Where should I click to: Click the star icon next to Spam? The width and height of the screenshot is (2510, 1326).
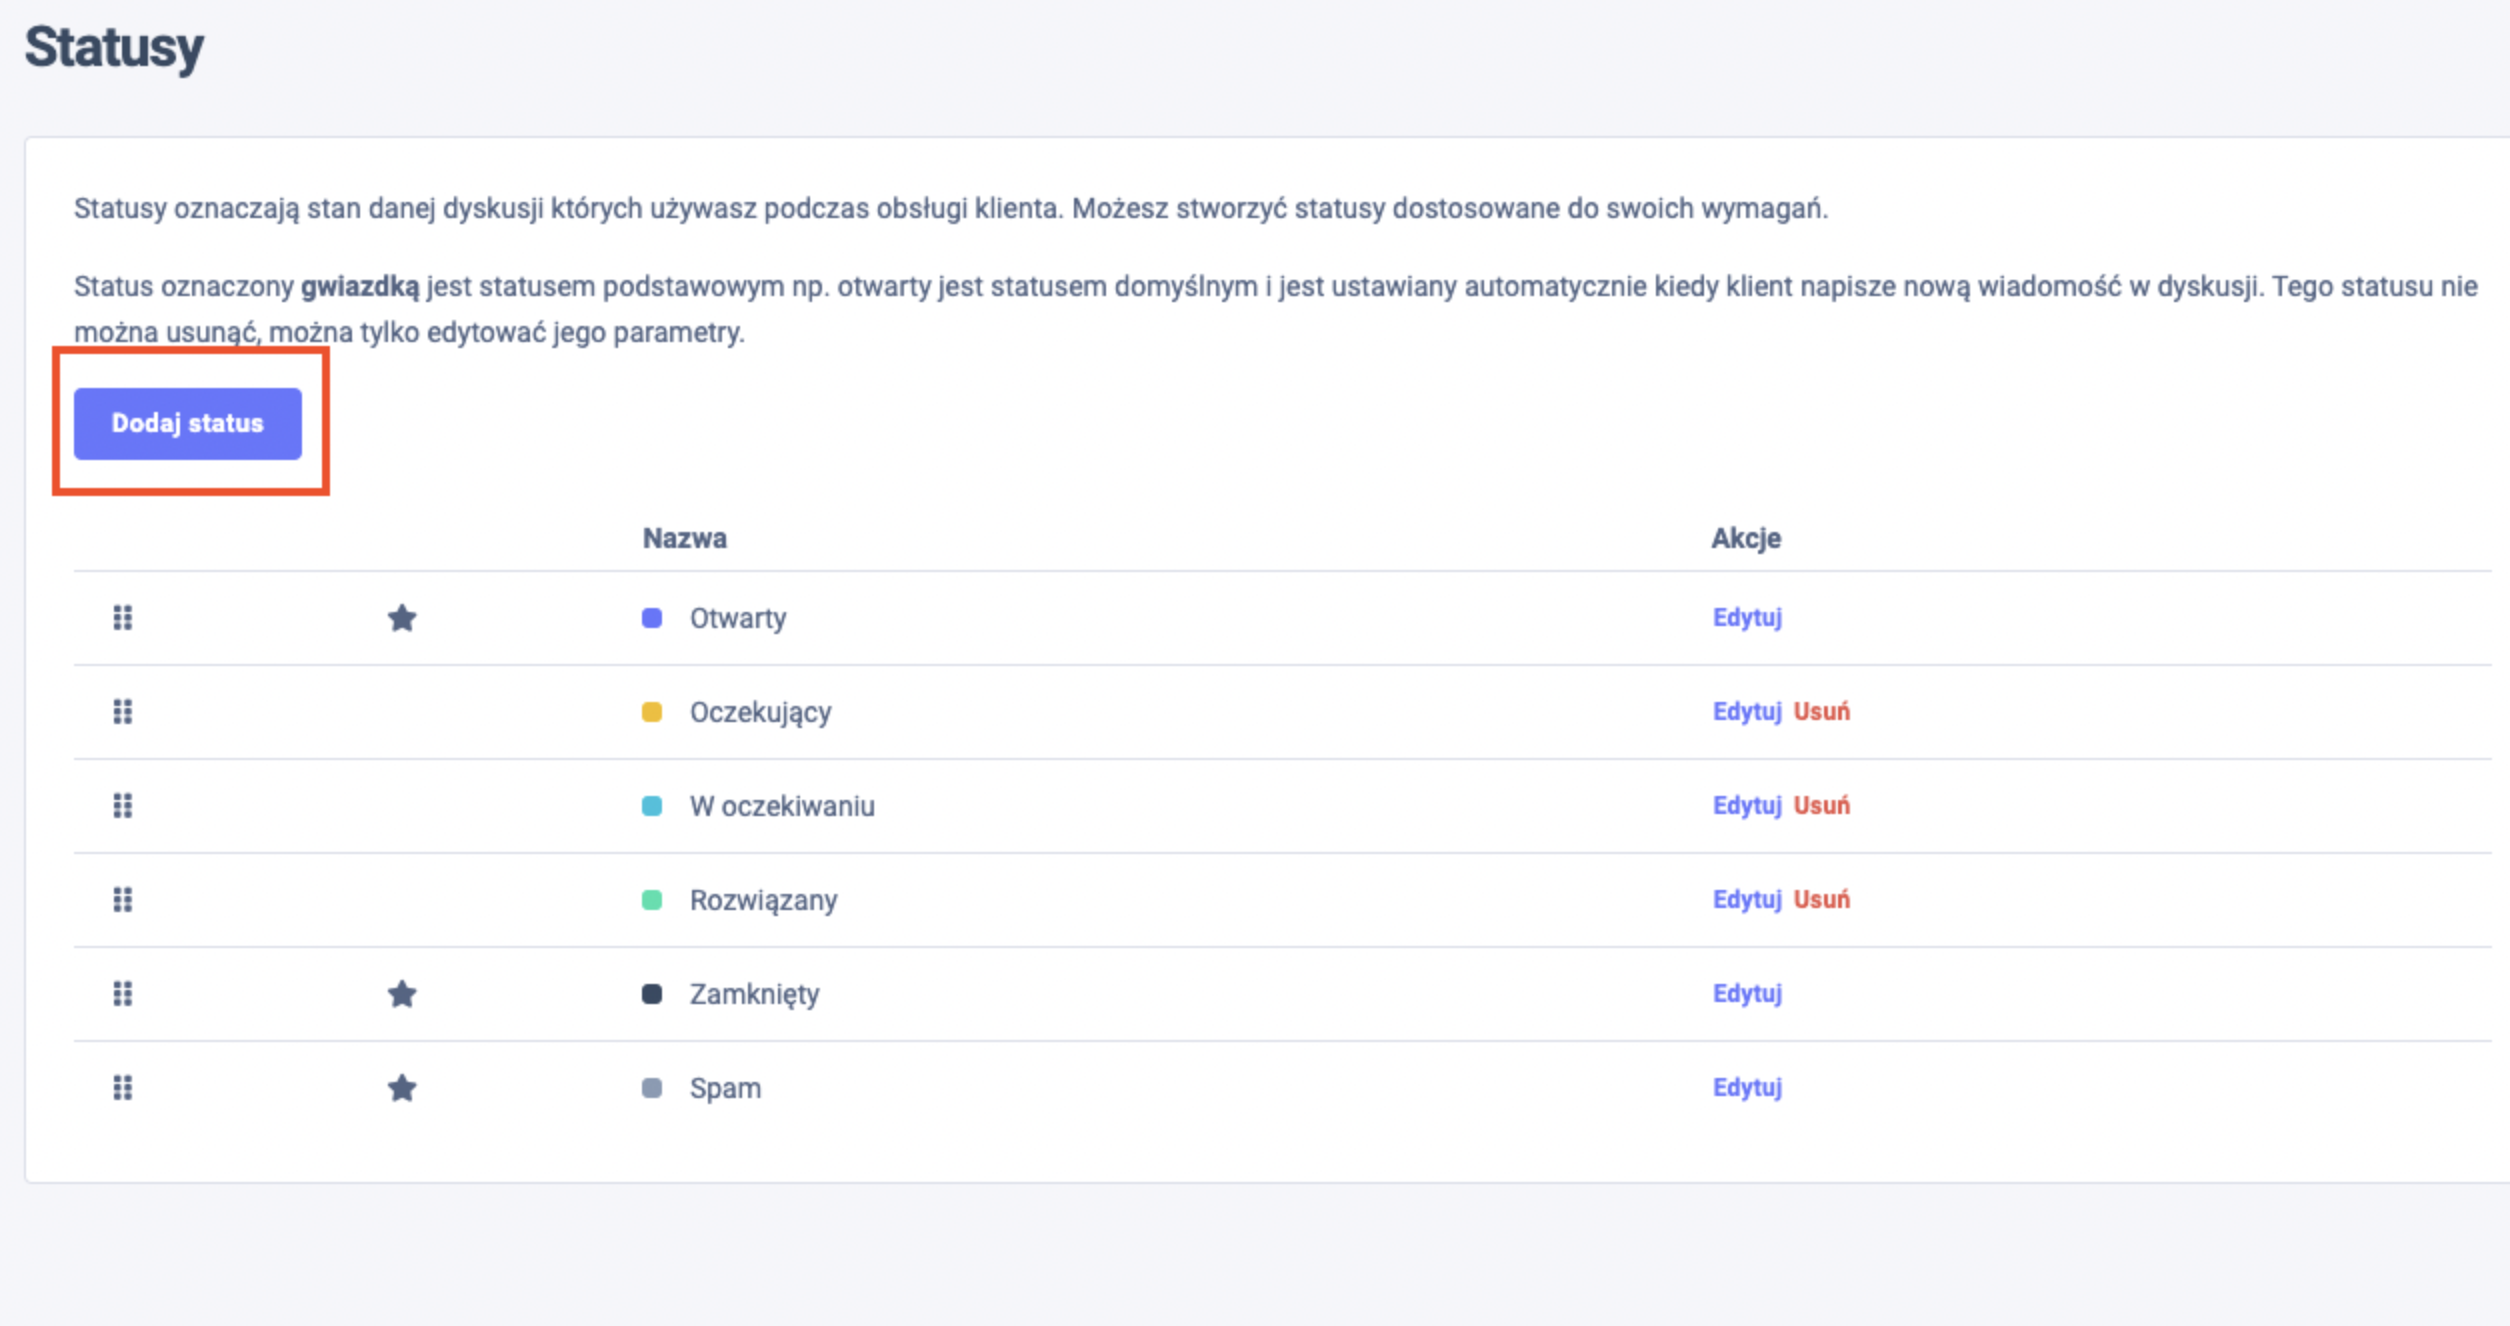point(402,1088)
